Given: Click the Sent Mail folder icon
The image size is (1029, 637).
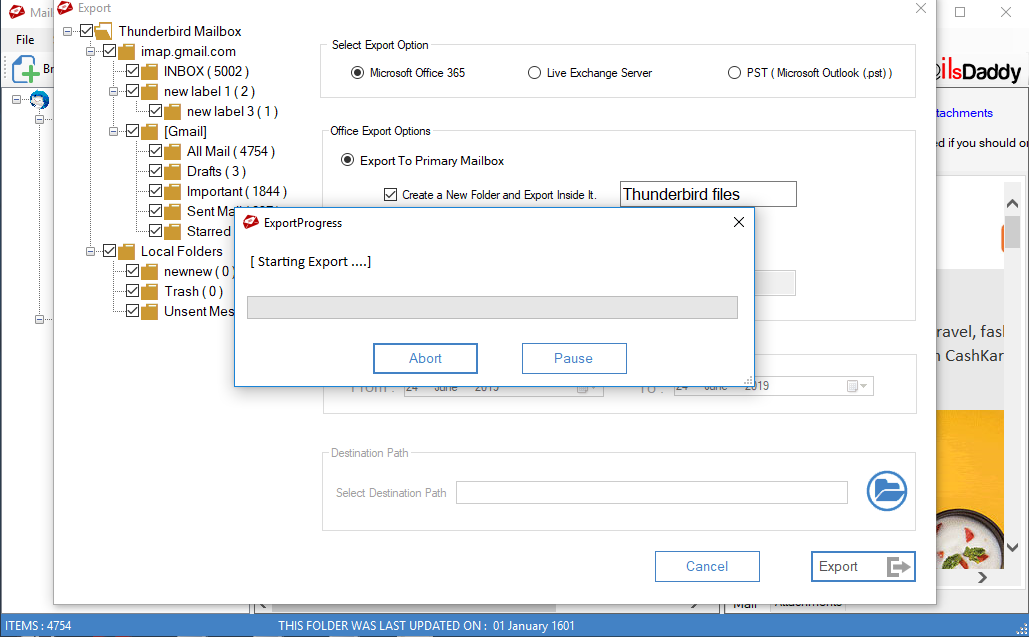Looking at the screenshot, I should click(172, 212).
